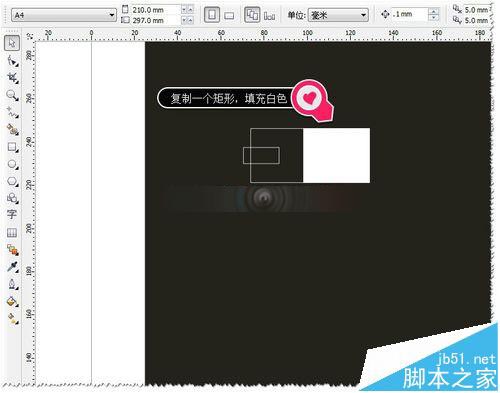Open the 单位 units dropdown
The image size is (500, 393).
click(x=338, y=15)
